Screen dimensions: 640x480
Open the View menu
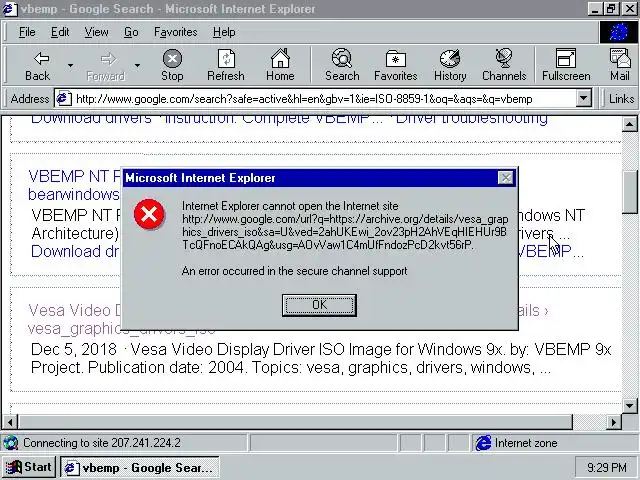[96, 32]
